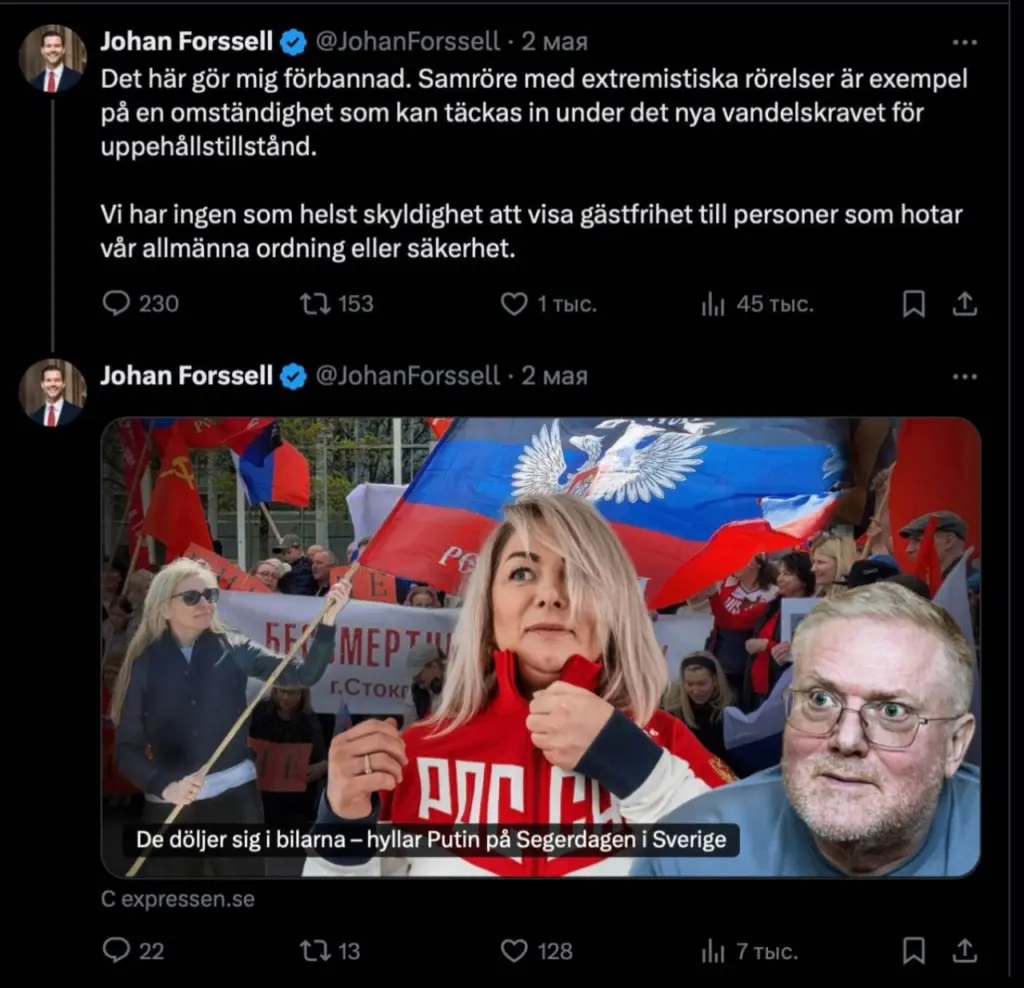This screenshot has width=1024, height=988.
Task: Open the @JohanForssell handle in the second tweet
Action: (x=408, y=376)
